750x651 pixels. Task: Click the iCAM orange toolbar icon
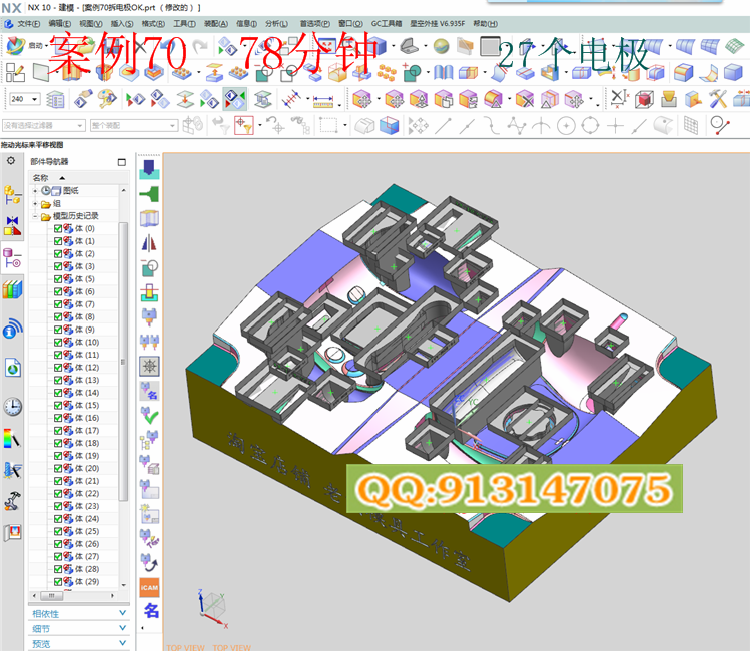pyautogui.click(x=149, y=586)
